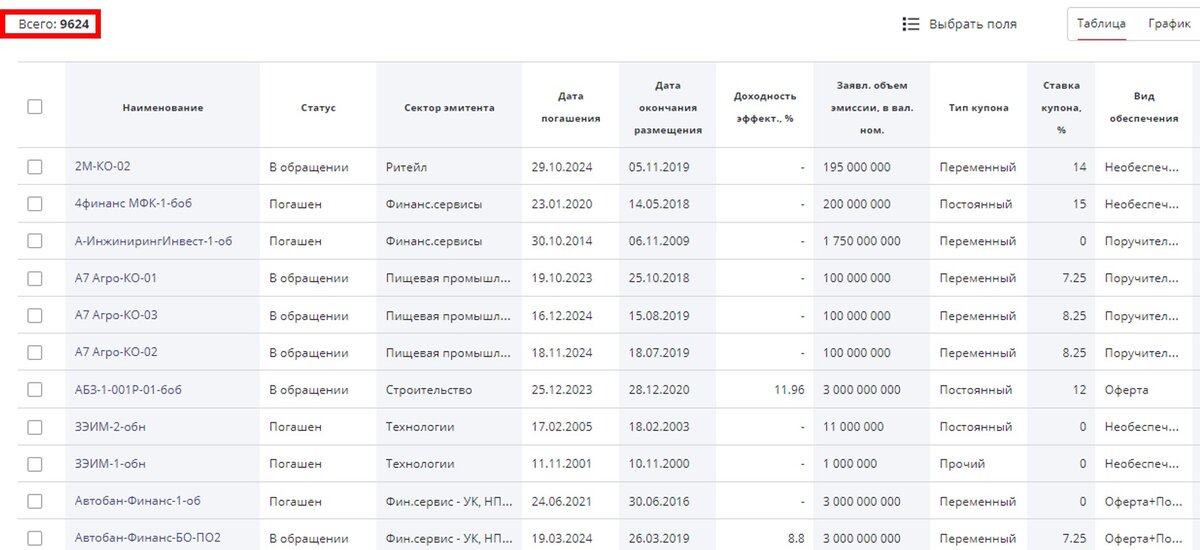Open the bond А7 Агро-КО-03

pos(116,315)
